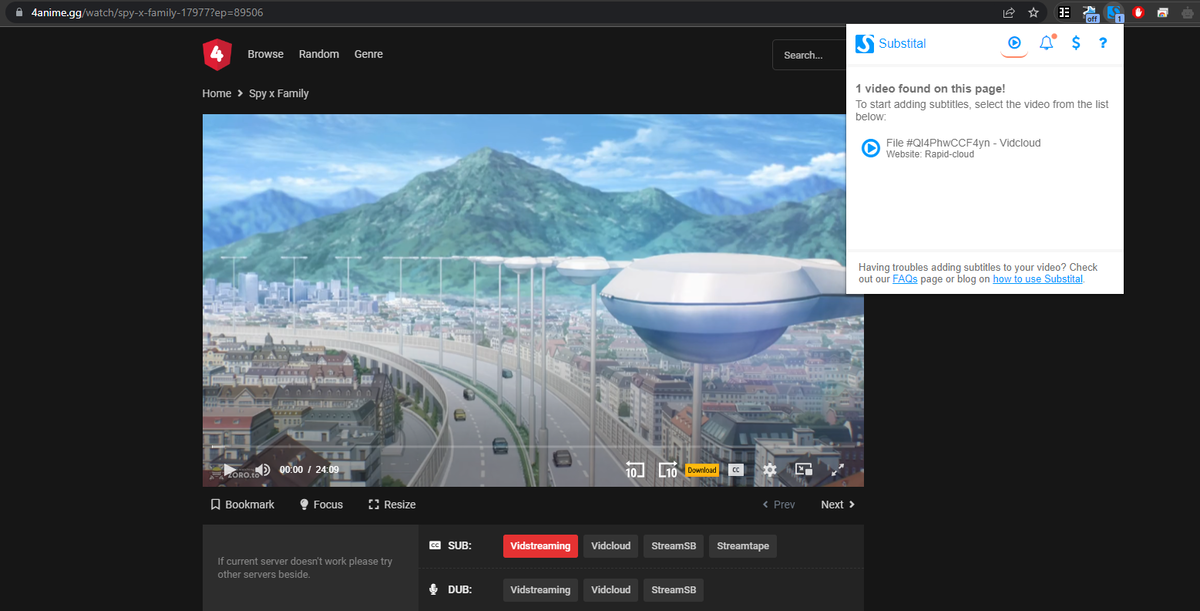This screenshot has width=1200, height=611.
Task: Click the Chrome windows extension icon
Action: point(1162,12)
